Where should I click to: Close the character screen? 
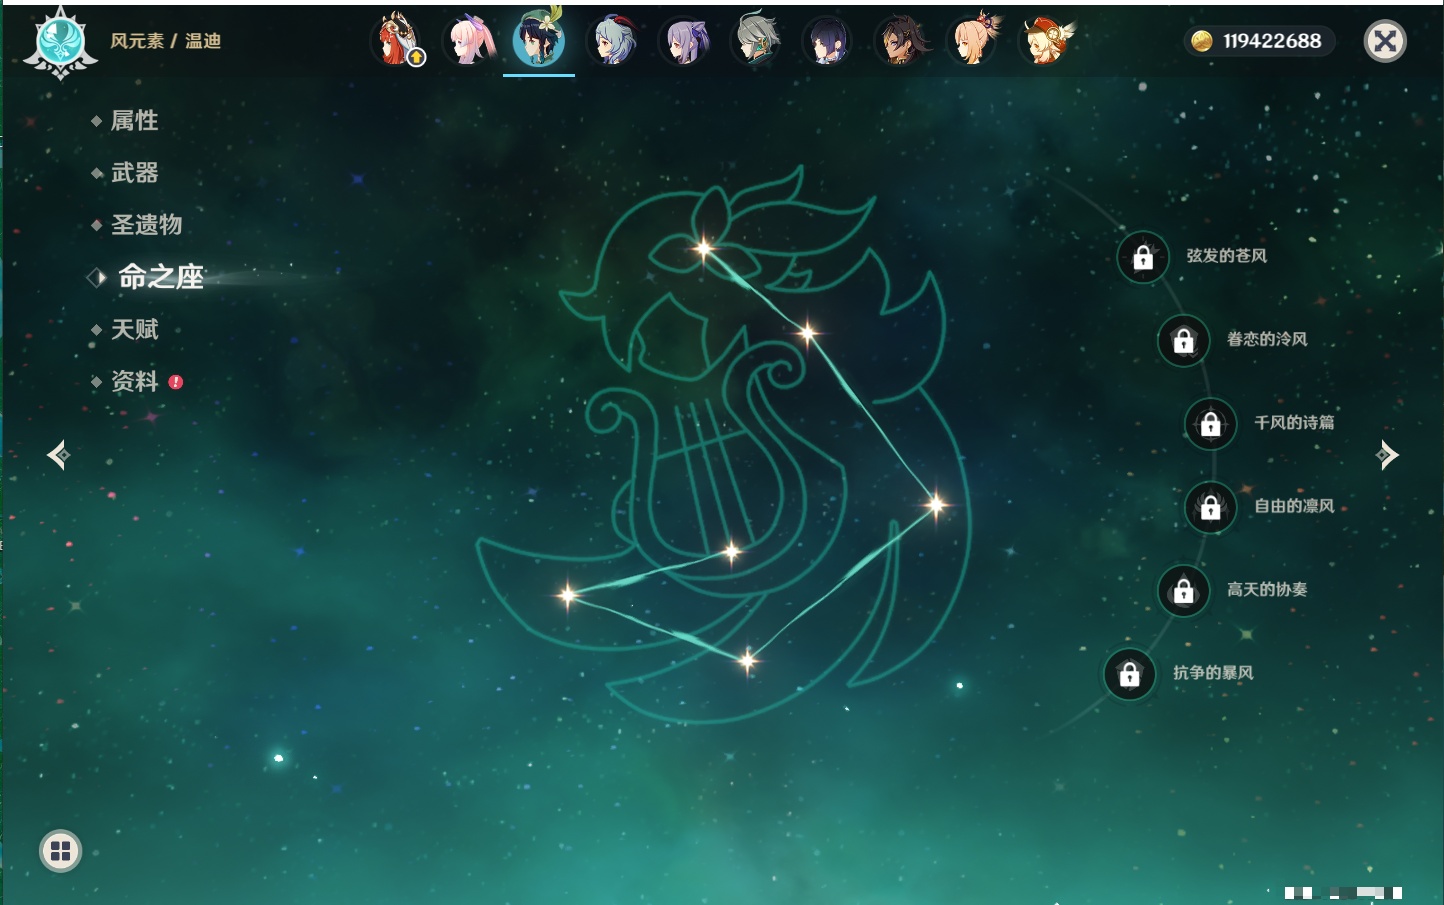[1385, 41]
